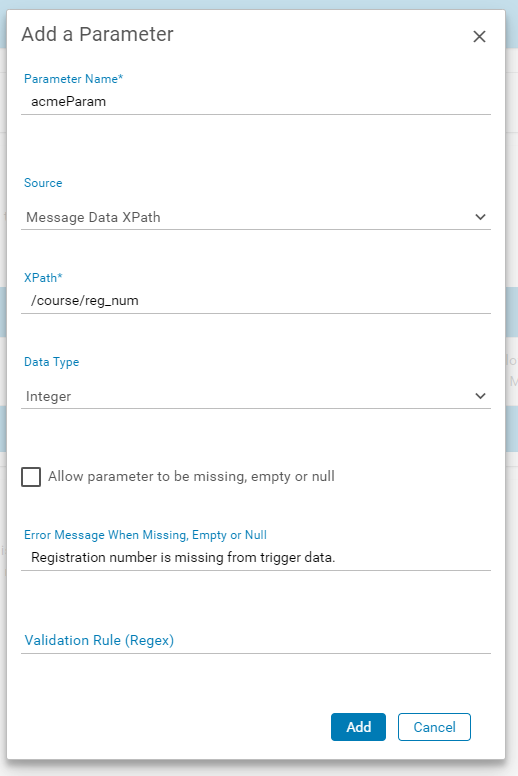Image resolution: width=518 pixels, height=776 pixels.
Task: Open the Message Data XPath selection
Action: [256, 217]
